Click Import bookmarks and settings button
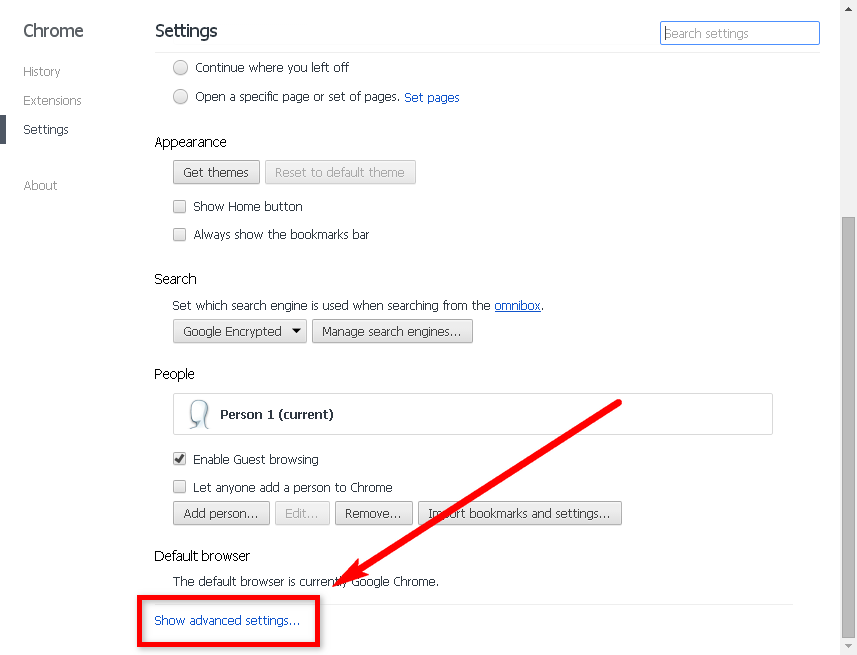Viewport: 857px width, 655px height. pos(520,514)
